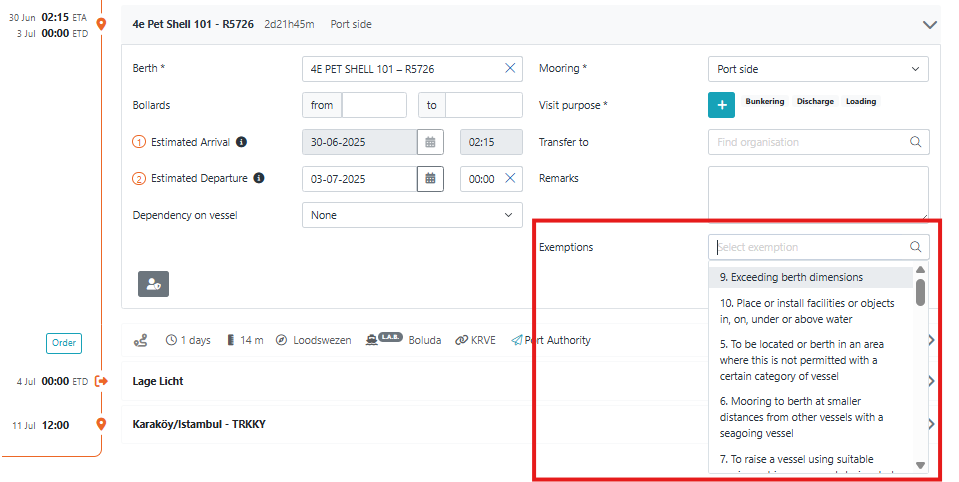Click the Order button

coord(64,343)
